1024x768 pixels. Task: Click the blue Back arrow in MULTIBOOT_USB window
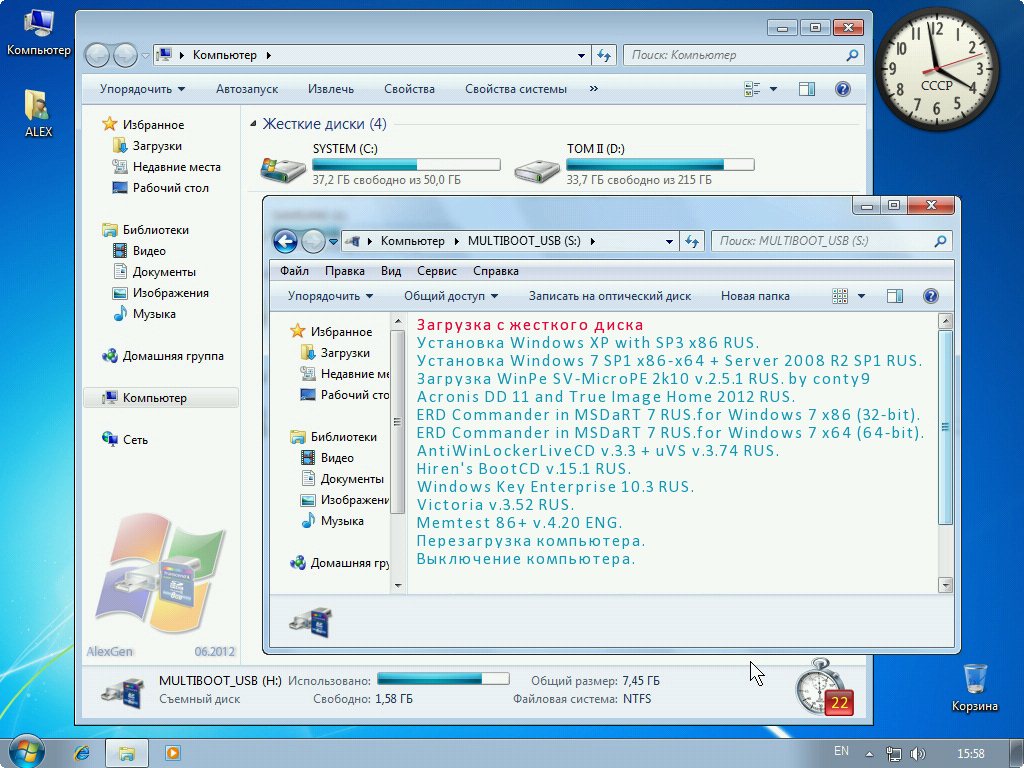click(285, 241)
